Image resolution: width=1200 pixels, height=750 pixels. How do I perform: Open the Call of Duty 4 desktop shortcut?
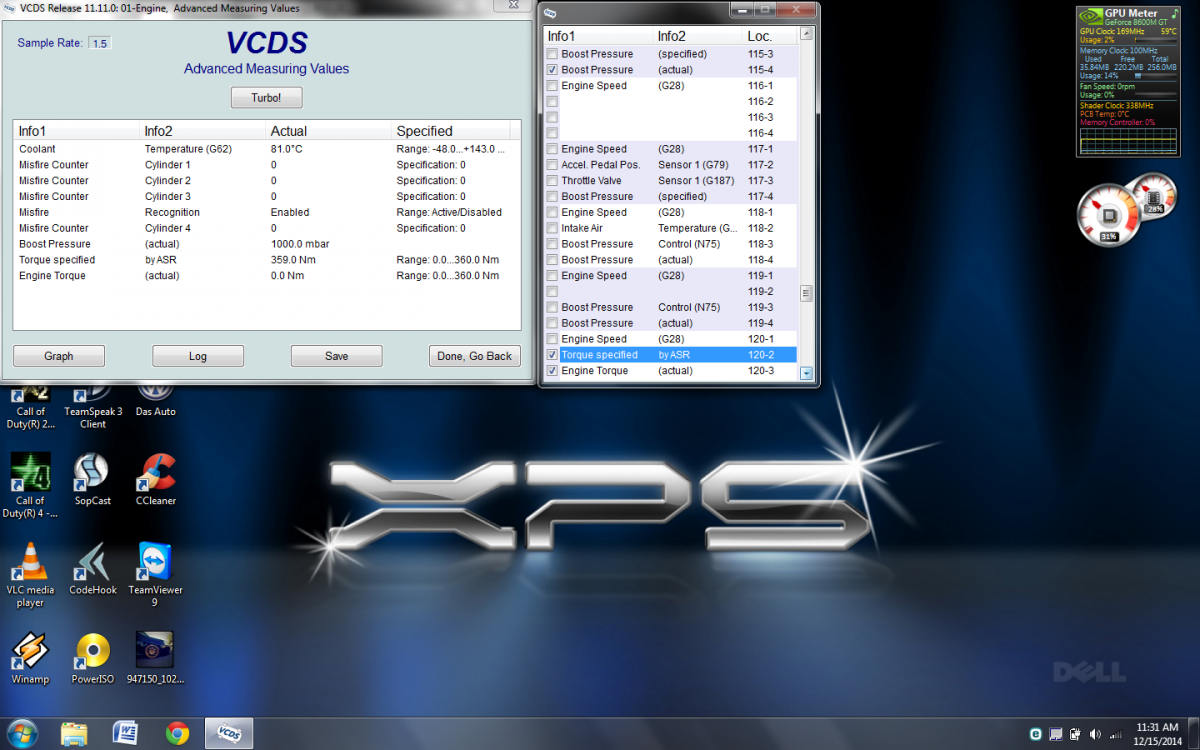click(x=30, y=485)
